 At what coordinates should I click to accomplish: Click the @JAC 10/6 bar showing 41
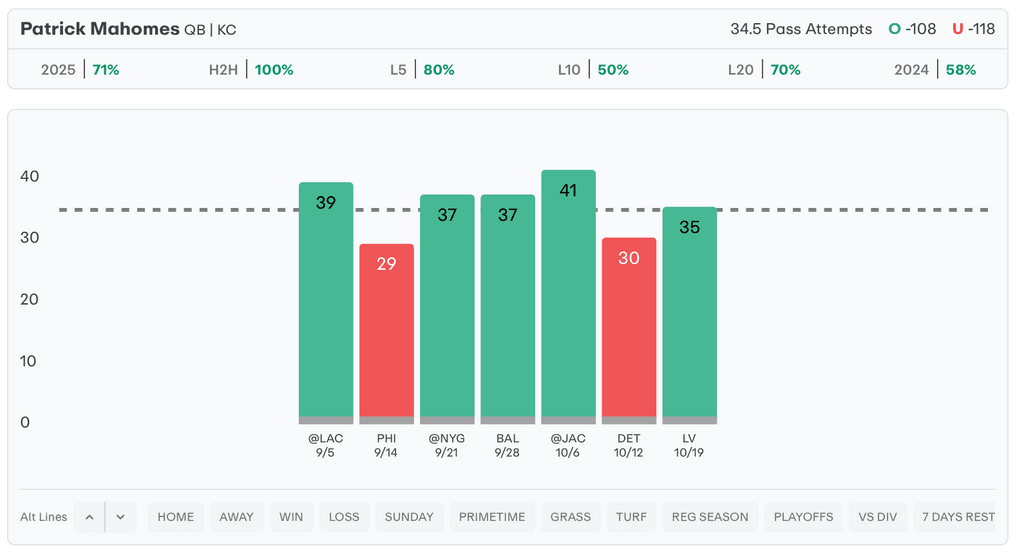tap(568, 295)
